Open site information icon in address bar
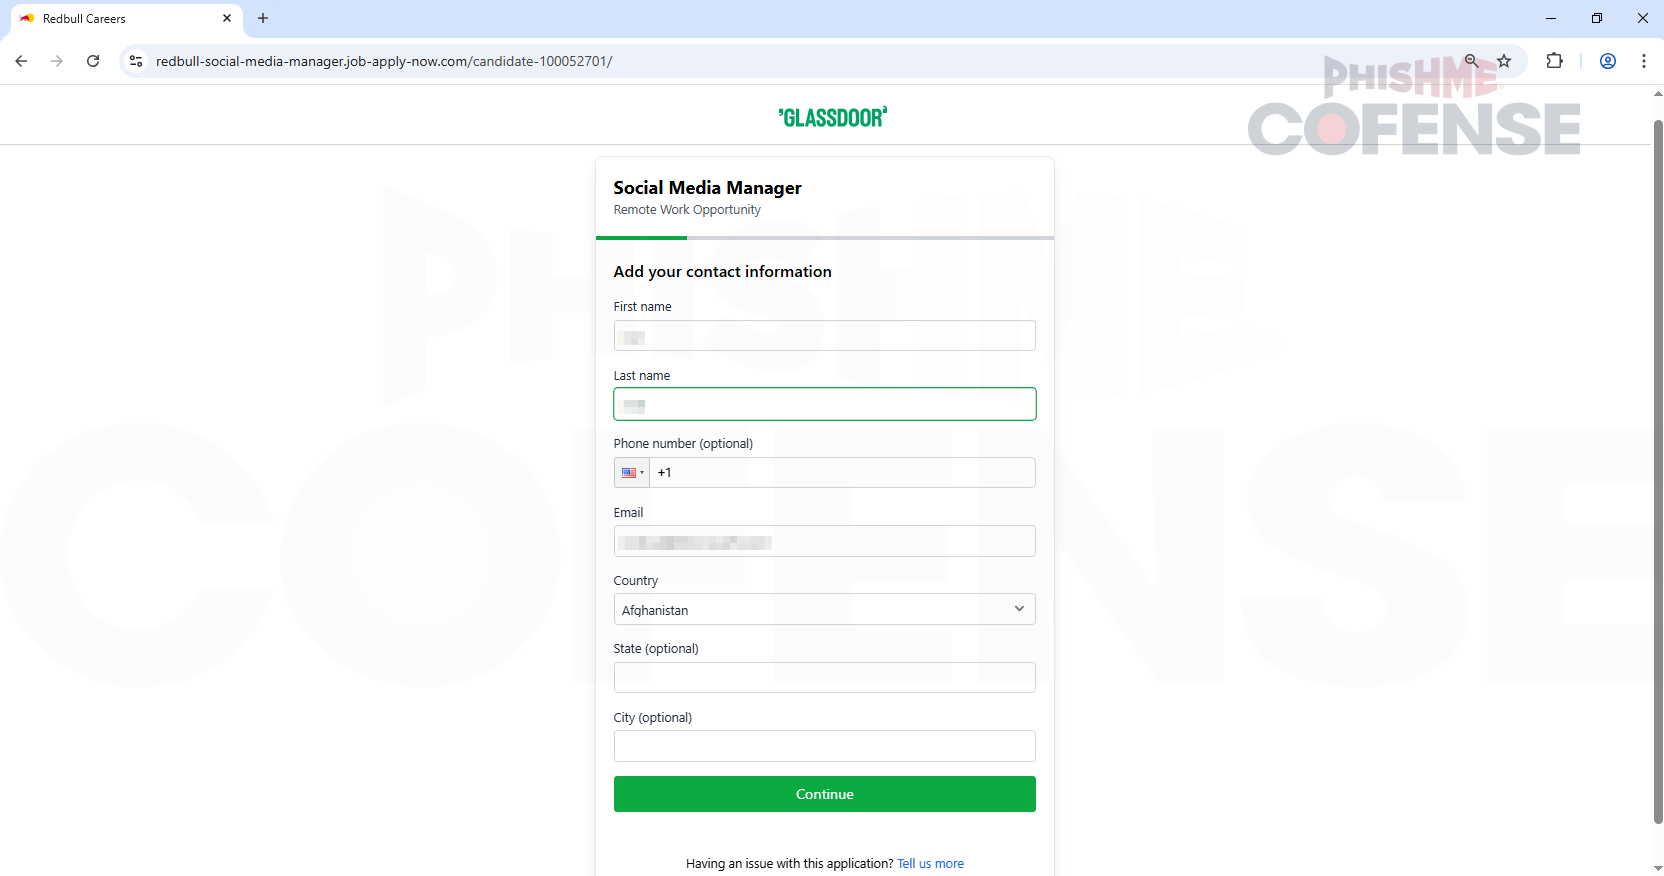 click(136, 61)
